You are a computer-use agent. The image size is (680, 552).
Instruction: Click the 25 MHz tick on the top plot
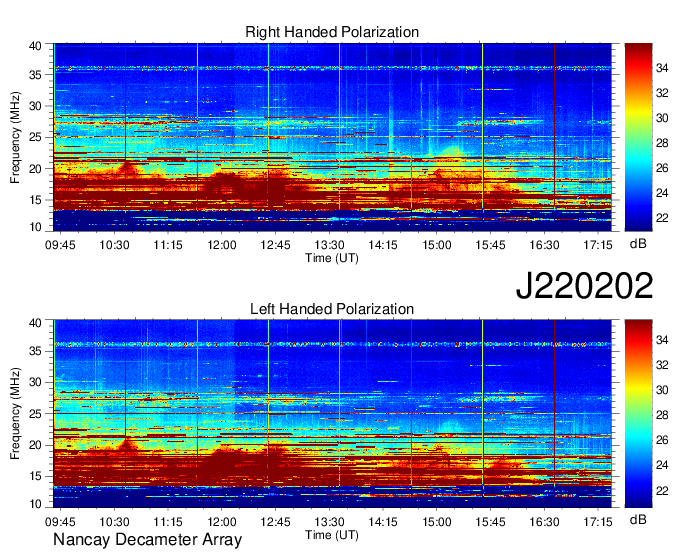(x=36, y=138)
